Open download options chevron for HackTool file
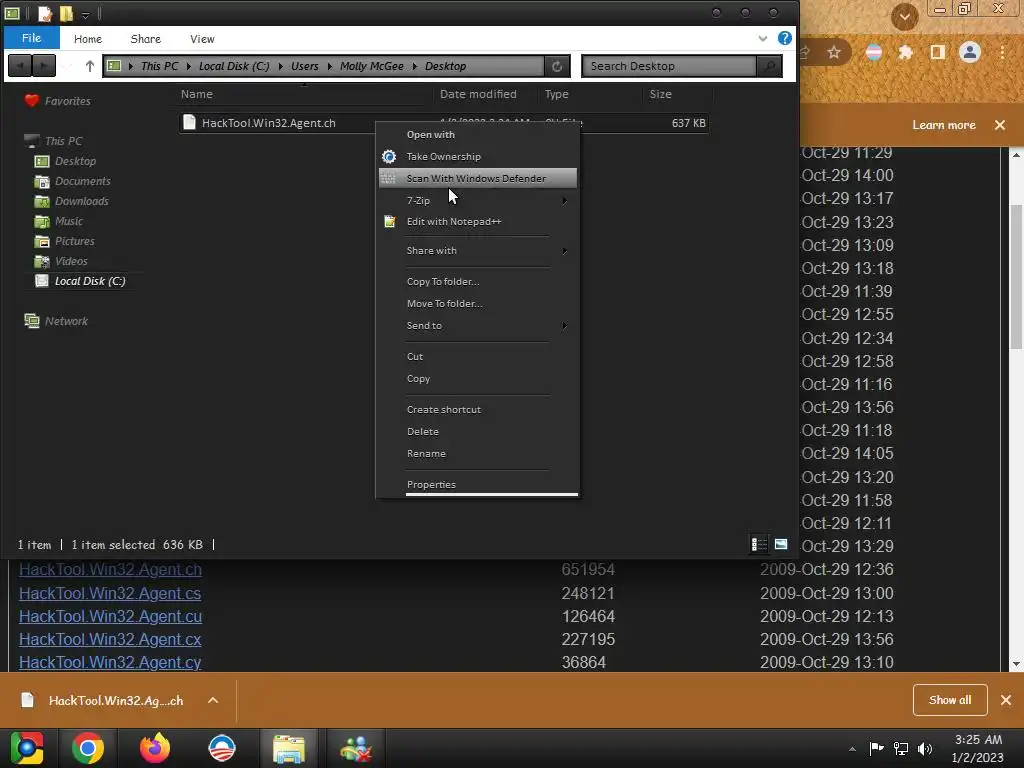 click(213, 700)
